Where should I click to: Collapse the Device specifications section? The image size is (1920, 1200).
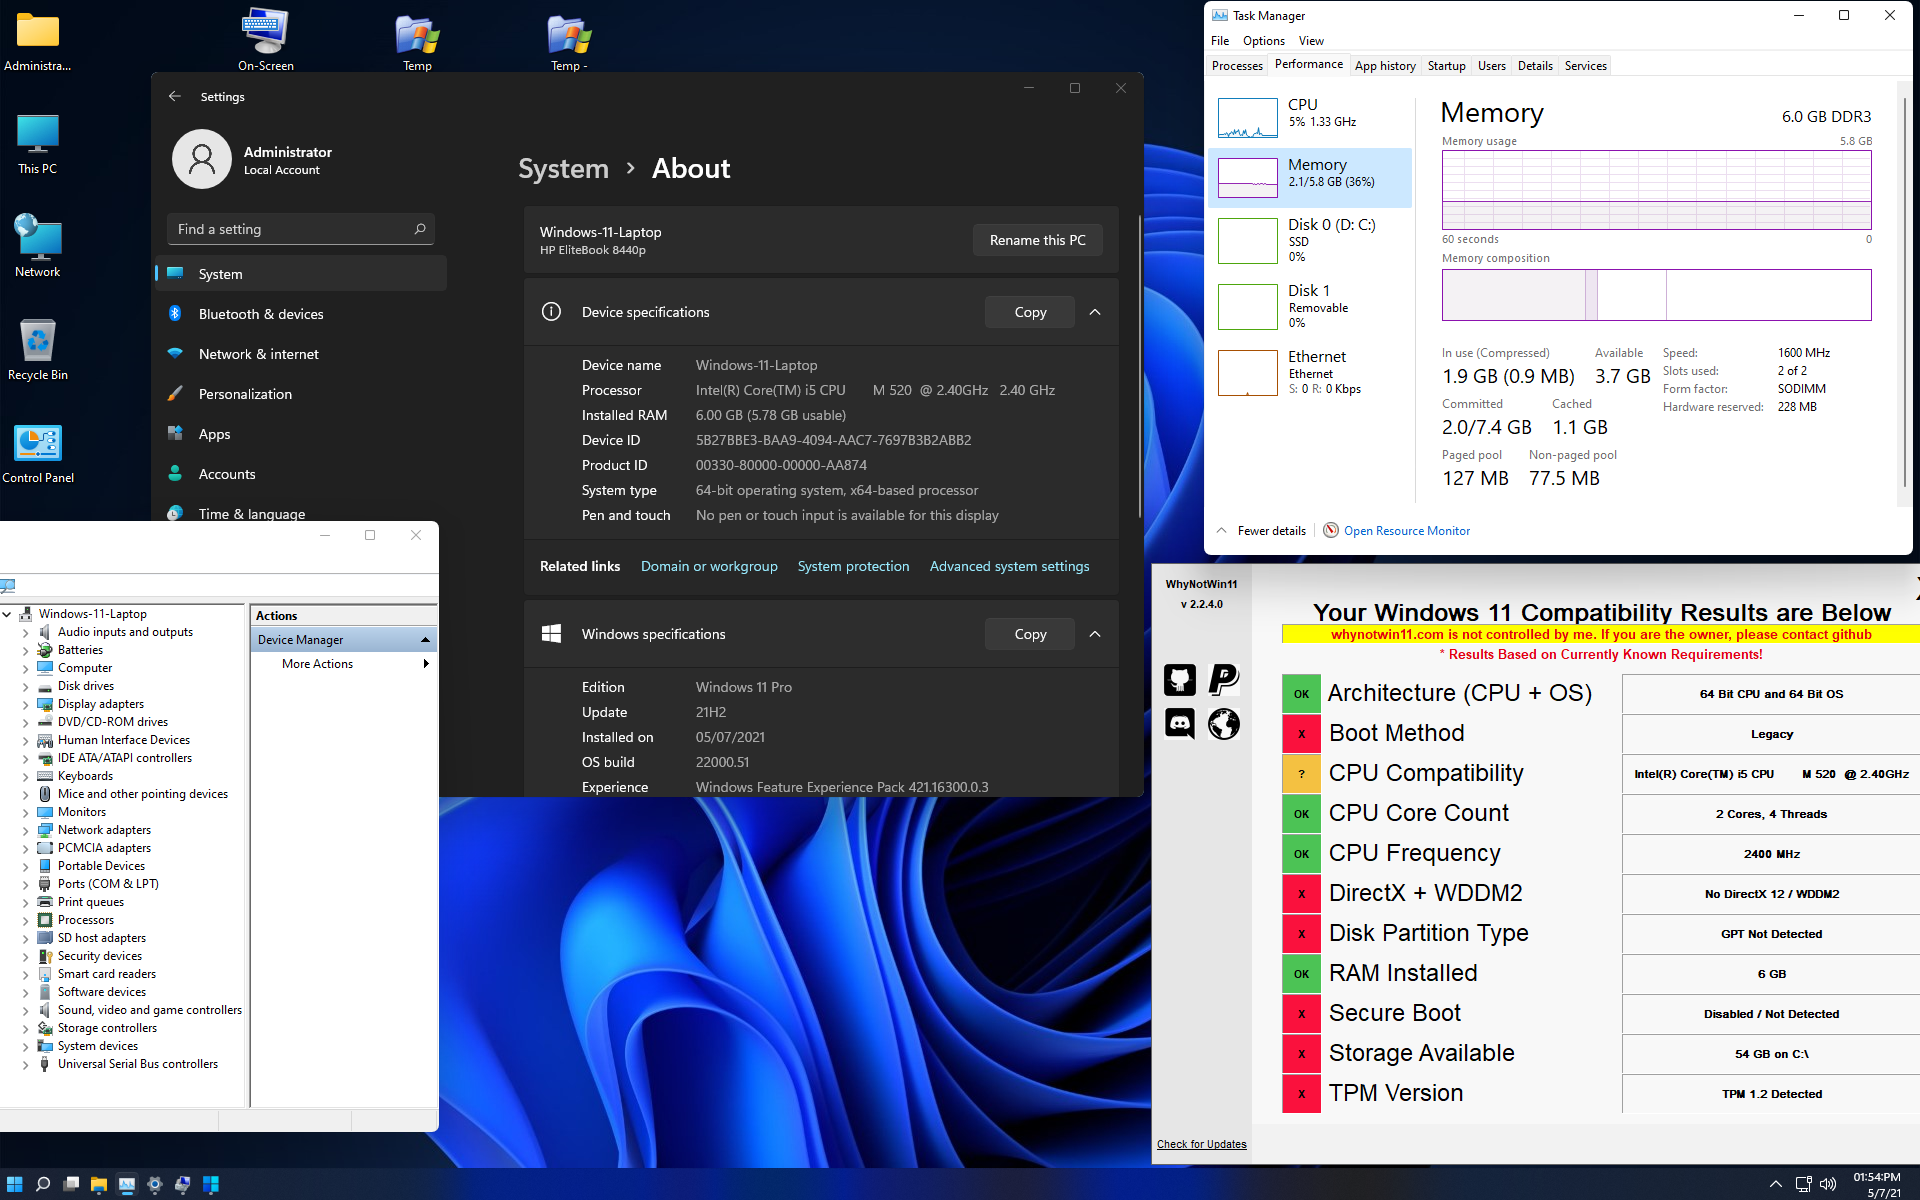click(x=1095, y=312)
